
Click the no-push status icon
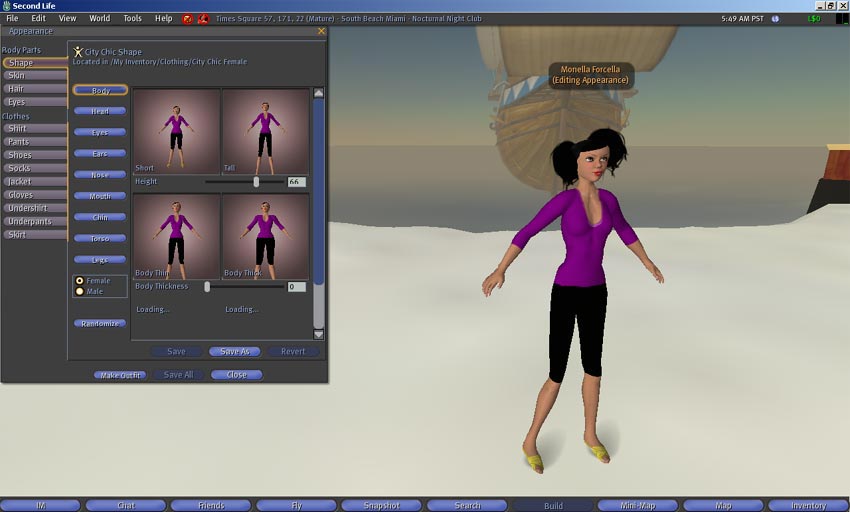point(203,18)
